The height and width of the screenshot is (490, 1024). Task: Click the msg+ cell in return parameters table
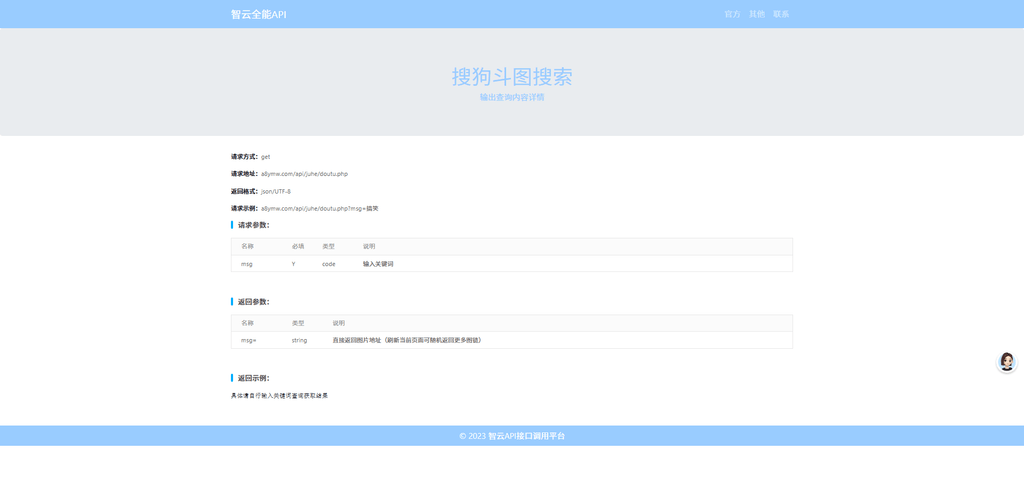coord(249,340)
